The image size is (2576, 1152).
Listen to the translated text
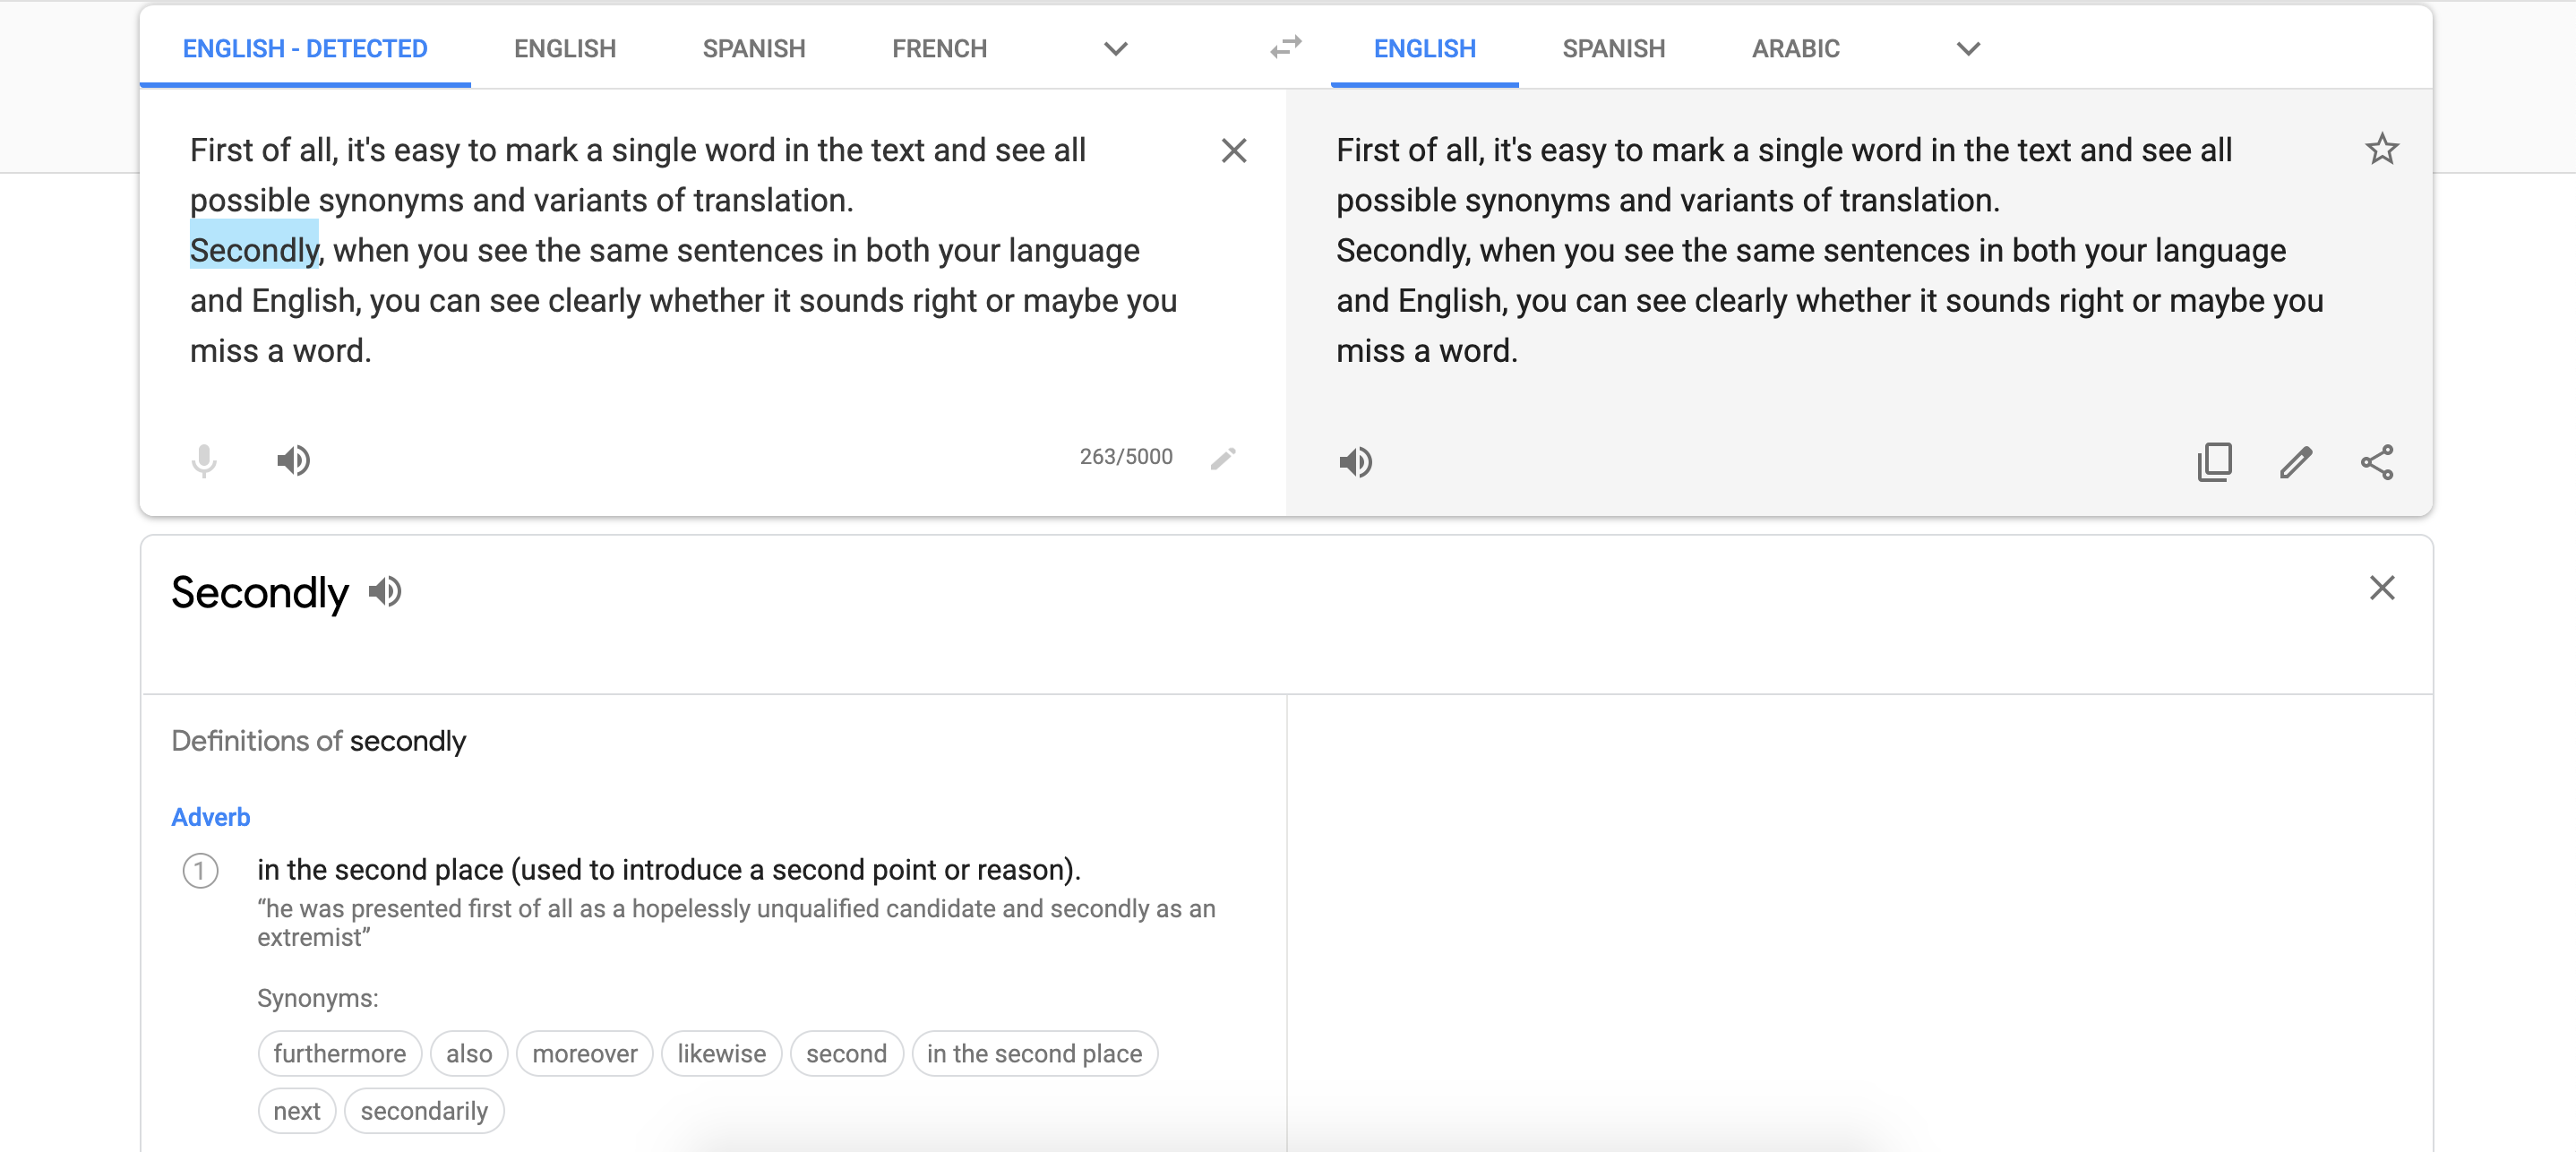click(1355, 461)
